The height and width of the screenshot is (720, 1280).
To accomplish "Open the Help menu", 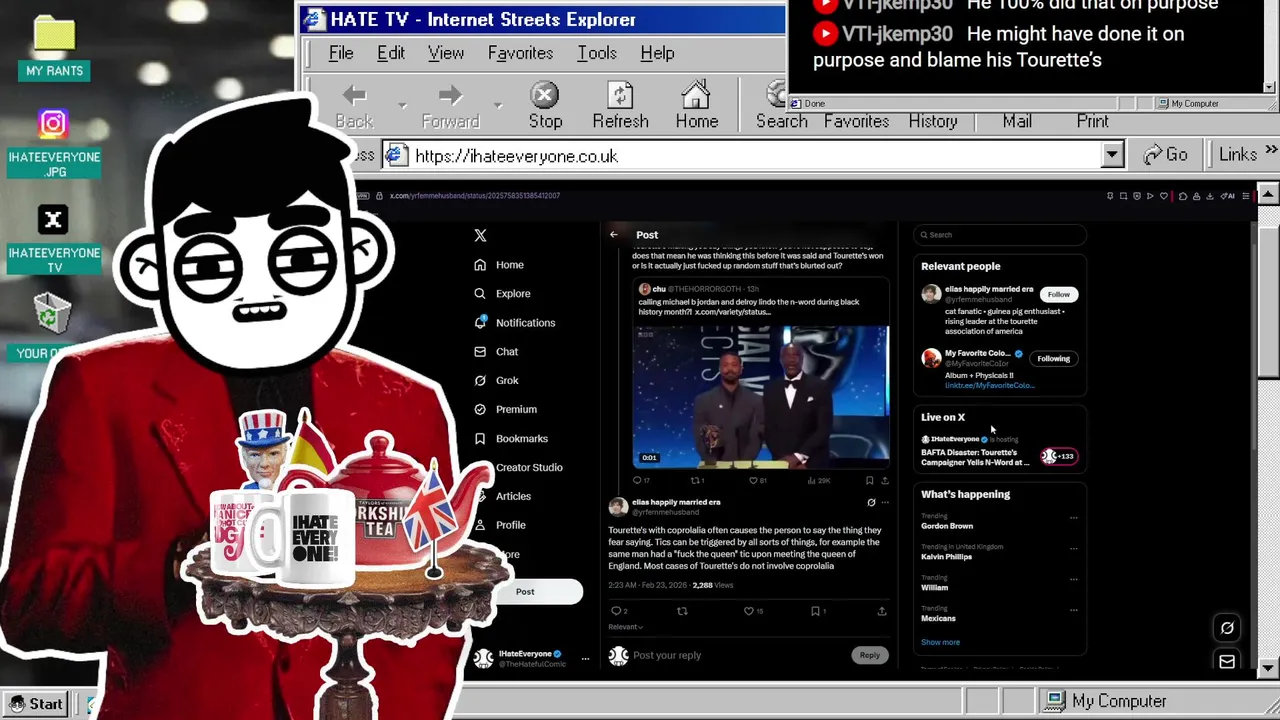I will coord(657,53).
